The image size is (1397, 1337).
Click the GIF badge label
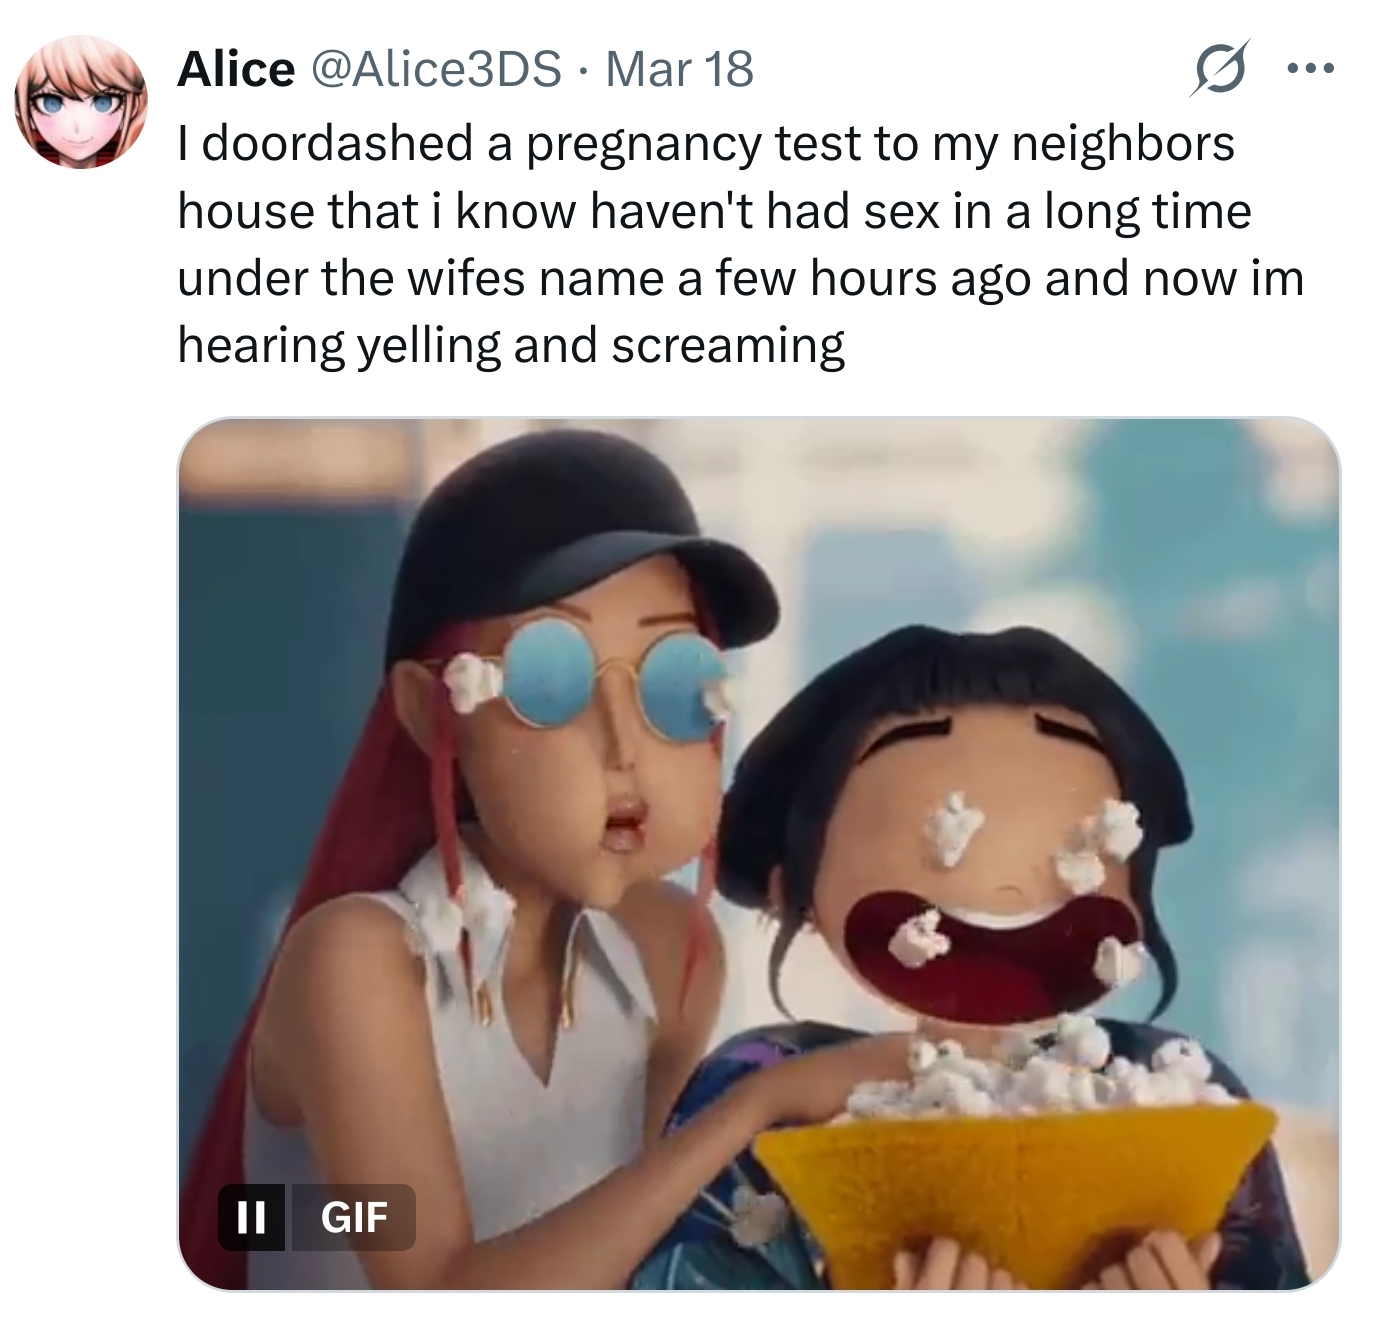[352, 1216]
